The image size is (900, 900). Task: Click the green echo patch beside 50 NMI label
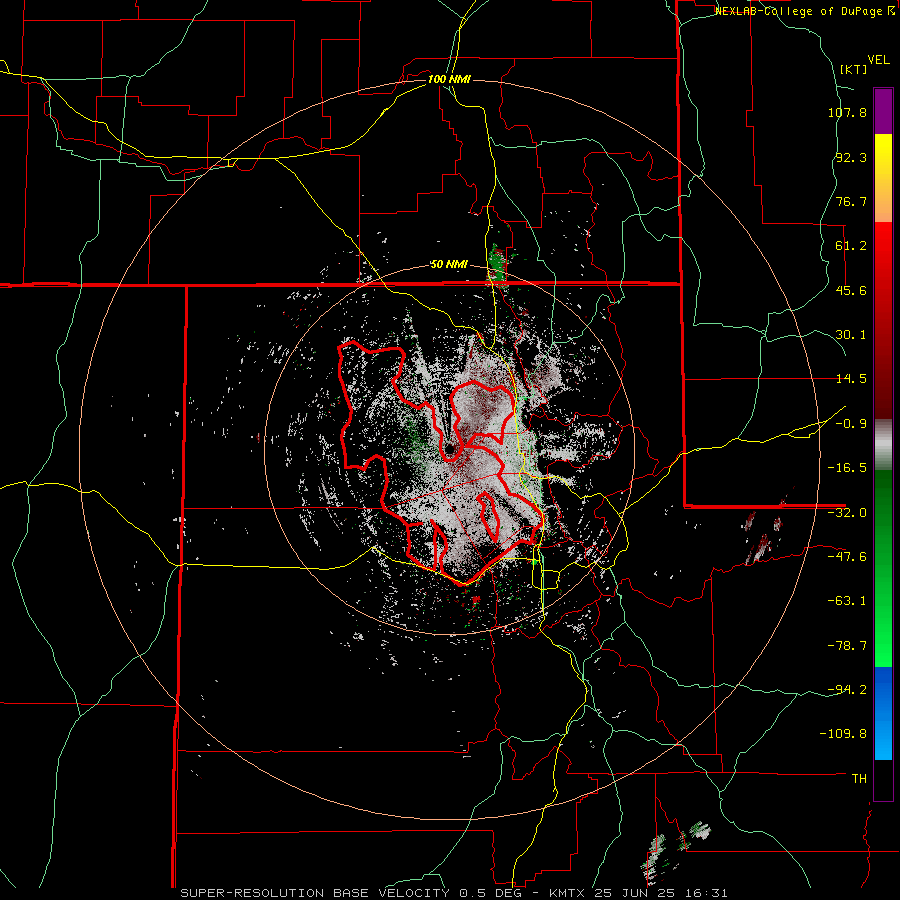[496, 263]
